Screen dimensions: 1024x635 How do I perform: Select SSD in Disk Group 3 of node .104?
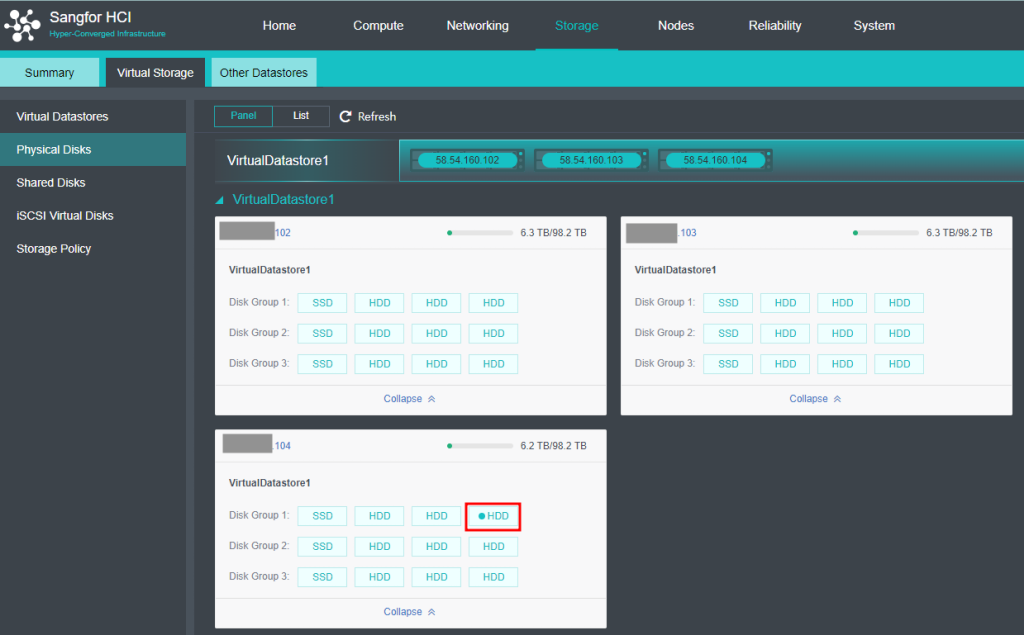[x=323, y=577]
